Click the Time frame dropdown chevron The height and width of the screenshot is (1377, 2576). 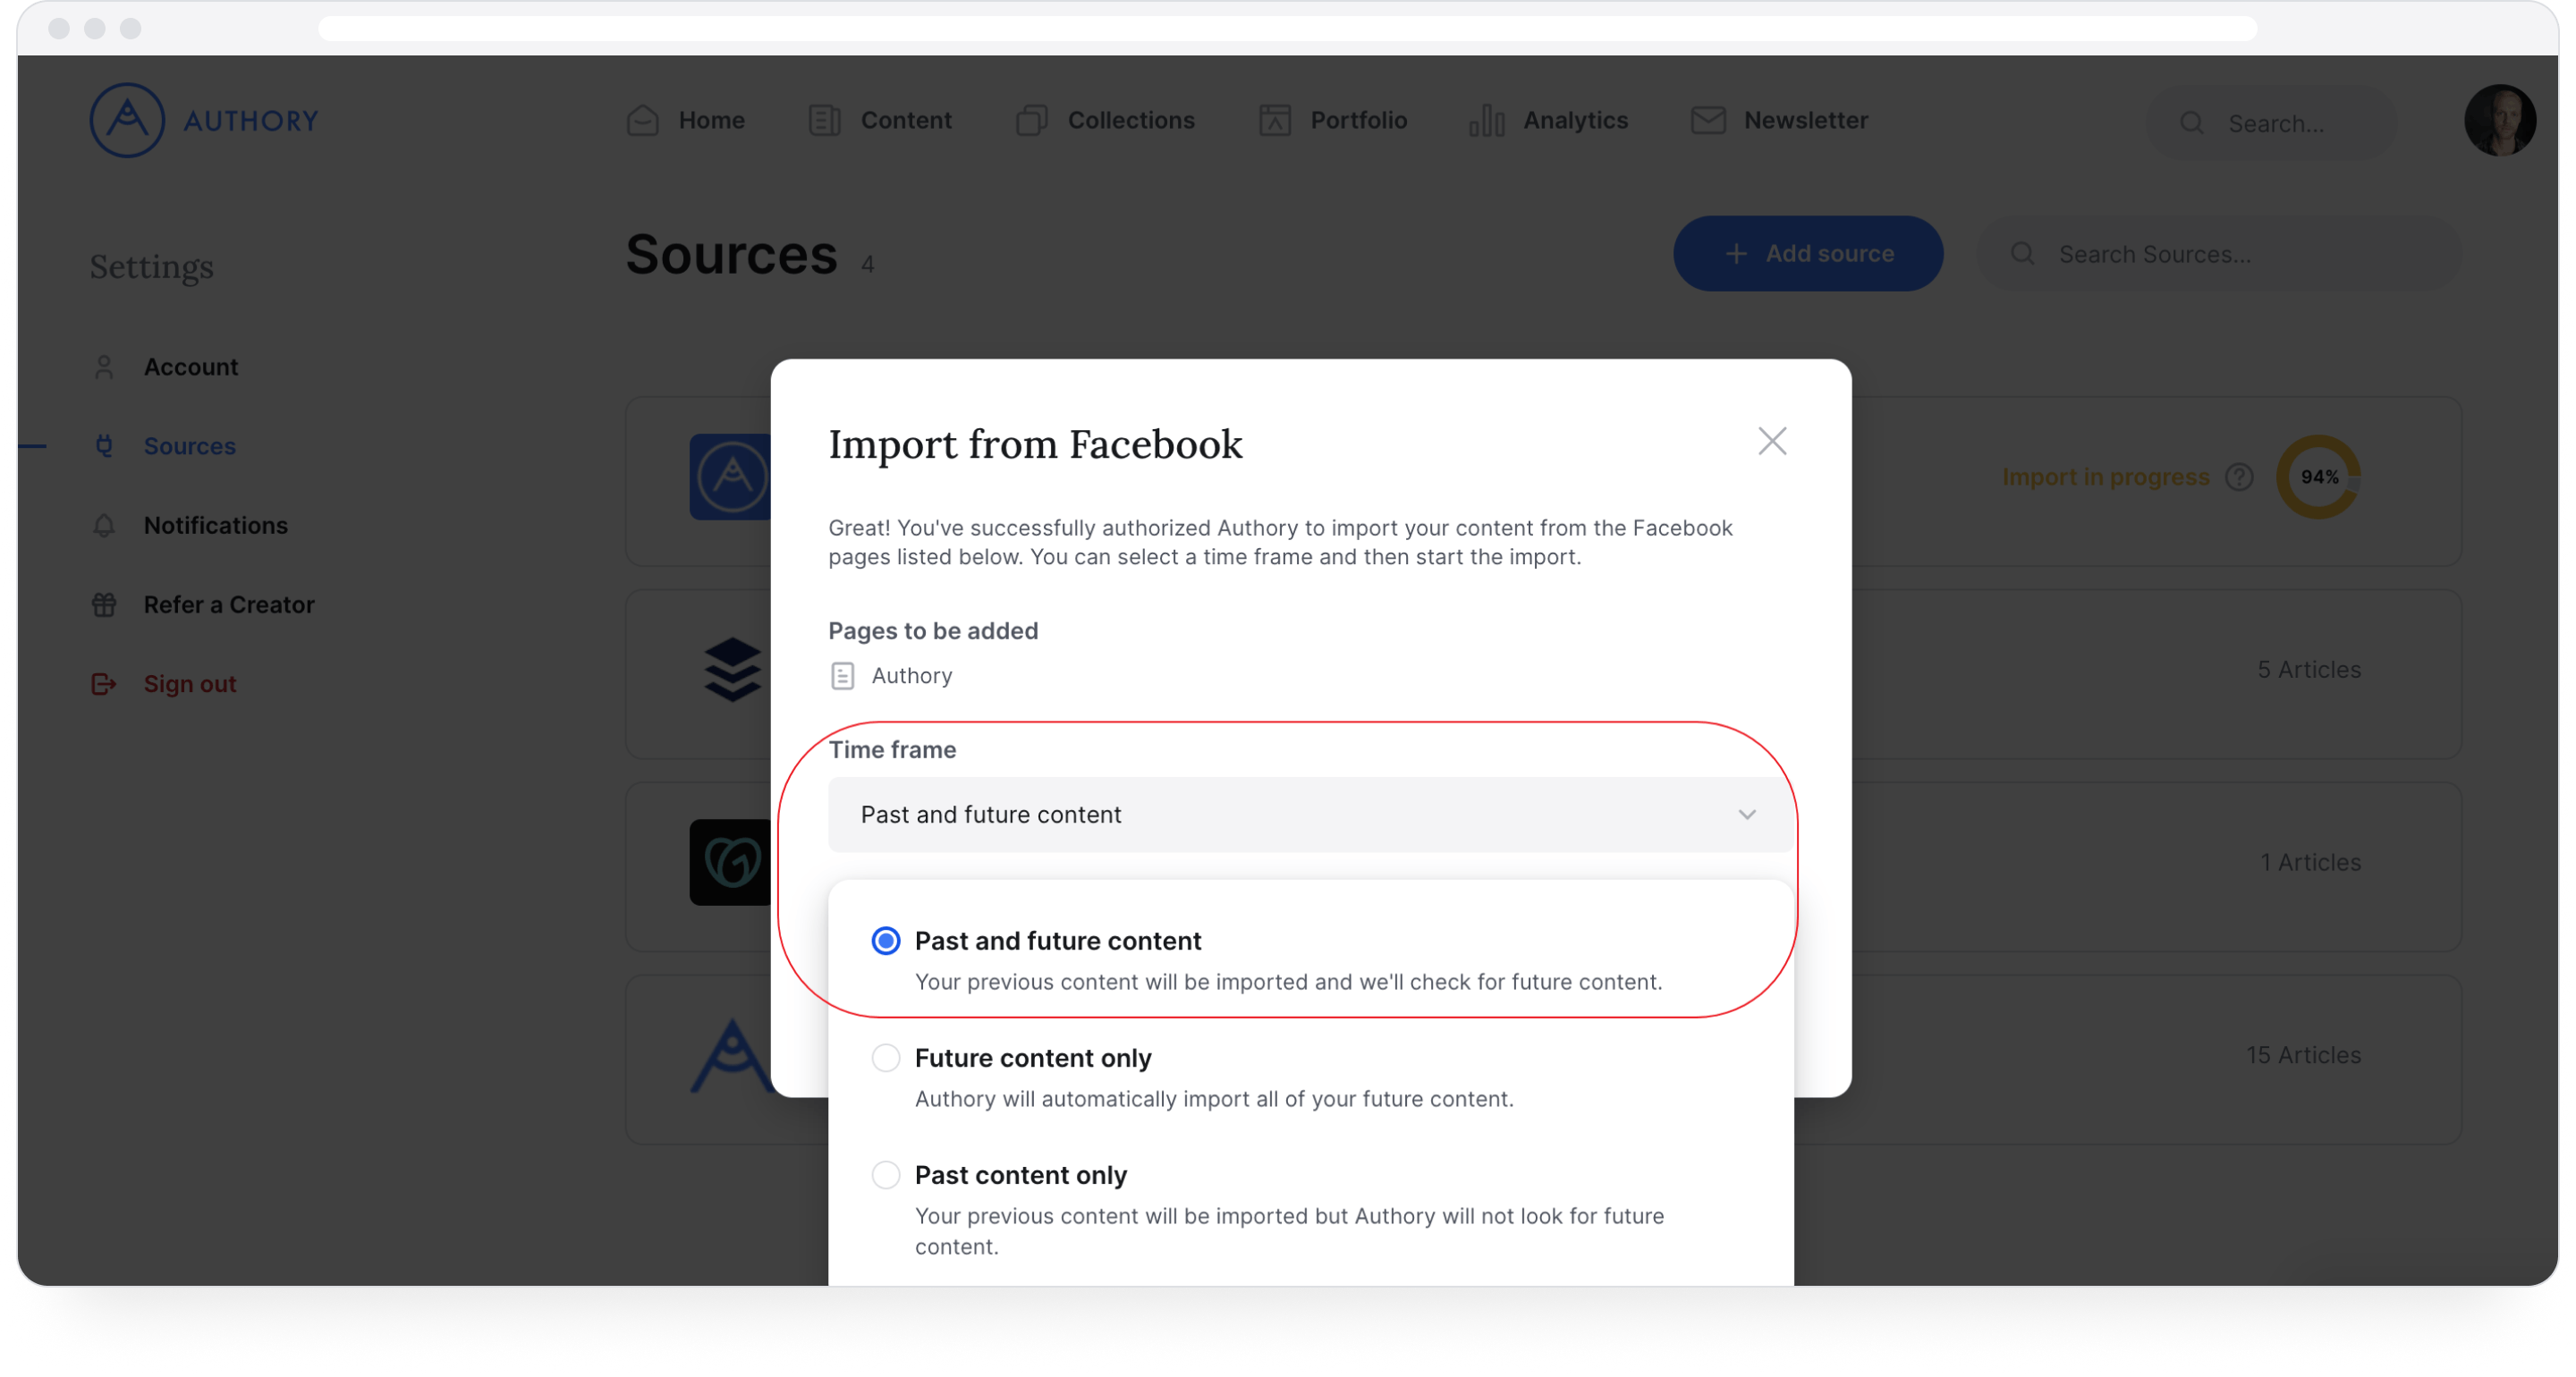[1746, 814]
